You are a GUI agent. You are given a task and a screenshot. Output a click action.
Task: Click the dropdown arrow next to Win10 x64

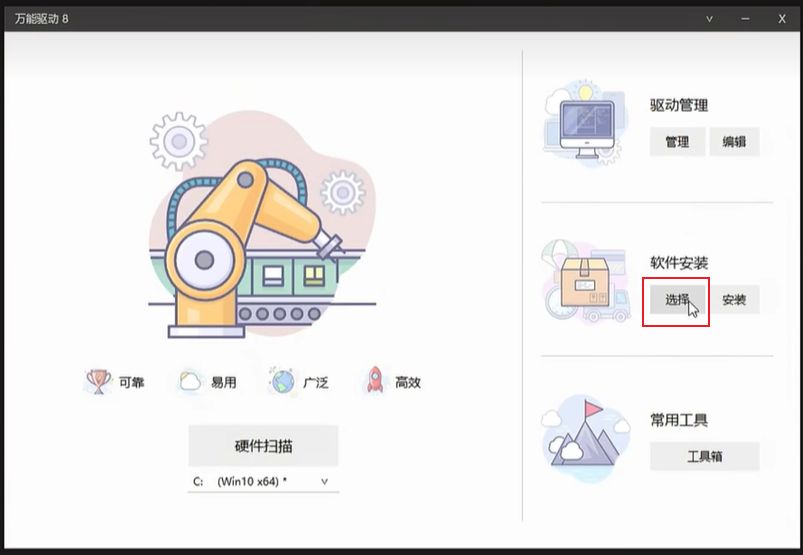324,482
